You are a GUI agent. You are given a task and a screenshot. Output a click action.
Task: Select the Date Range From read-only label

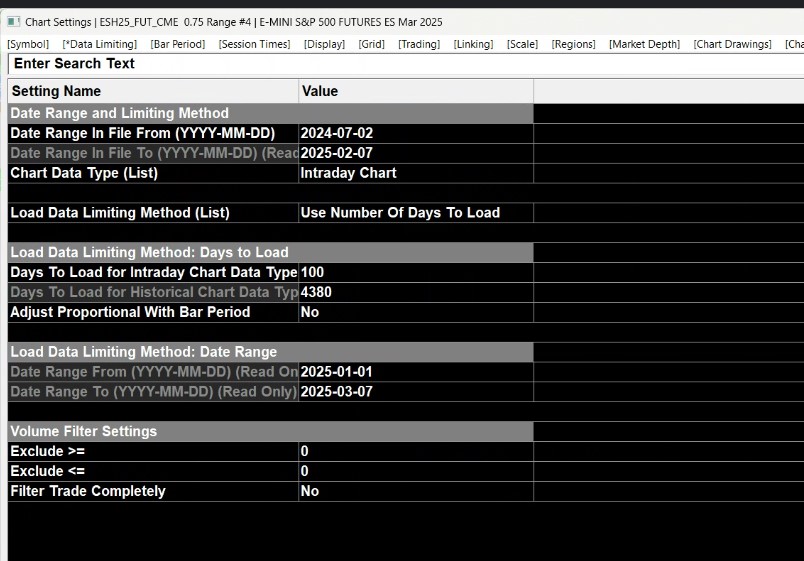tap(153, 372)
